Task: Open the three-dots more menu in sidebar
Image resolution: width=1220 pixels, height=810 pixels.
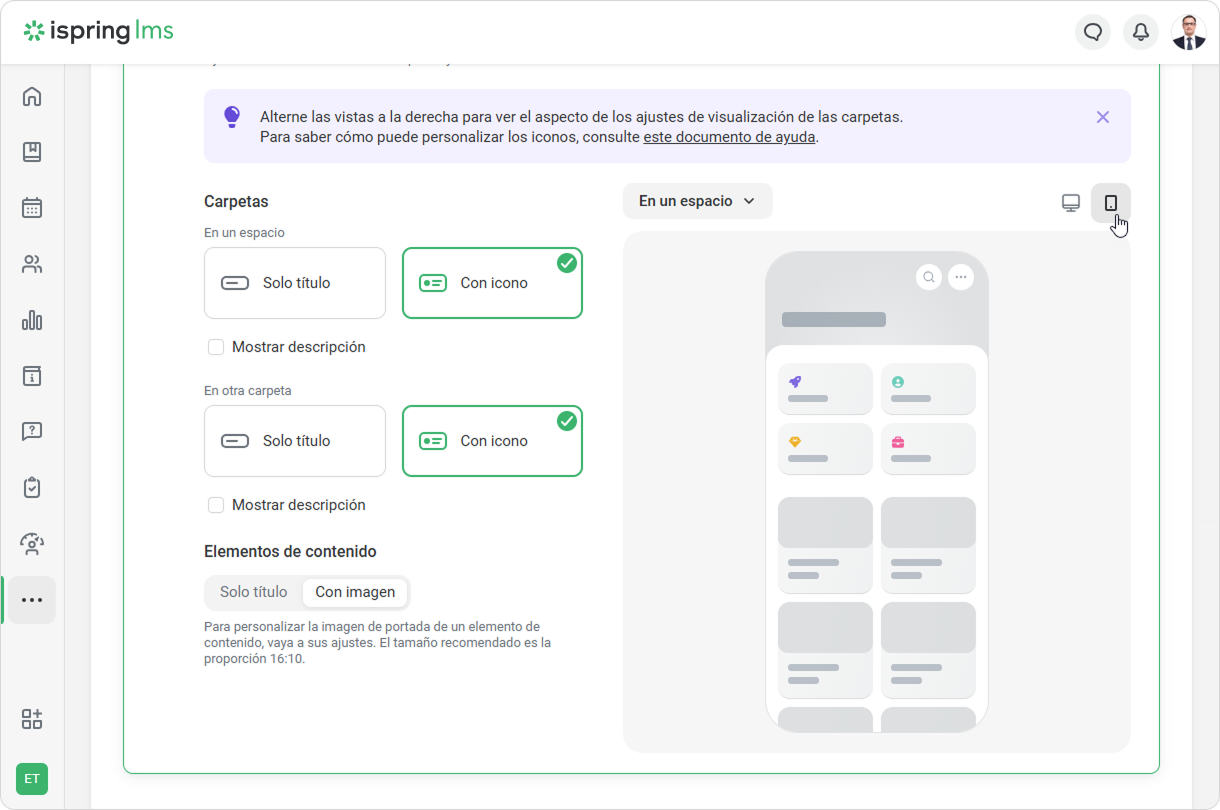Action: click(32, 600)
